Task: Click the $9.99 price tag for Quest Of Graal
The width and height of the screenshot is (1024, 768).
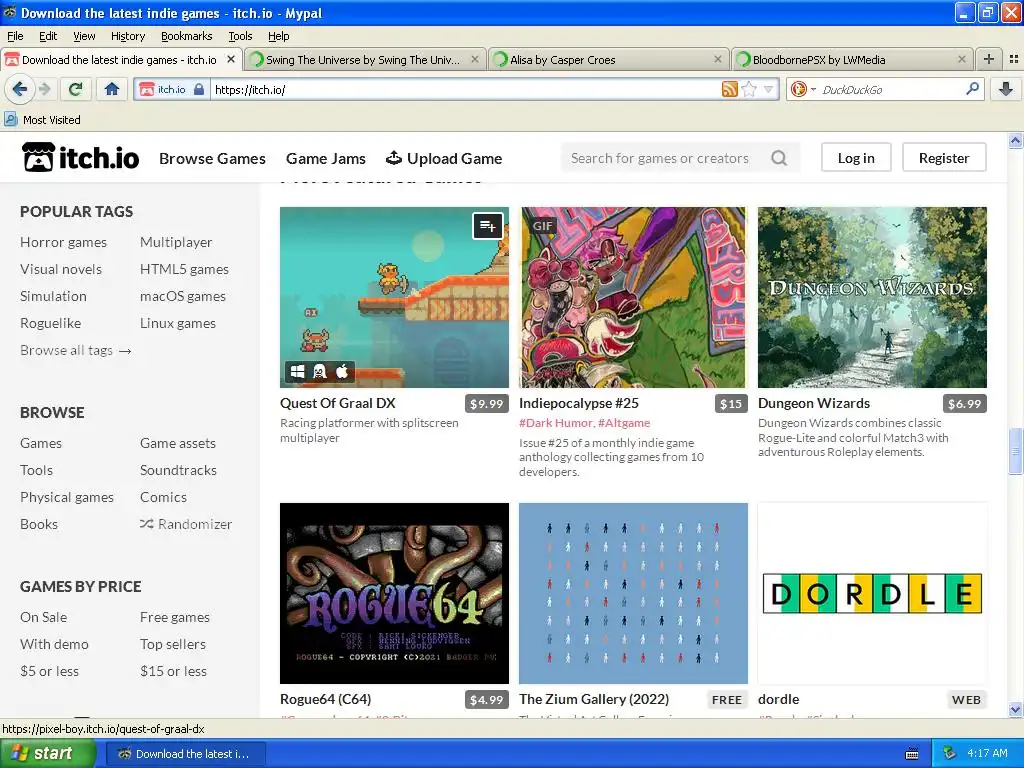Action: (x=487, y=404)
